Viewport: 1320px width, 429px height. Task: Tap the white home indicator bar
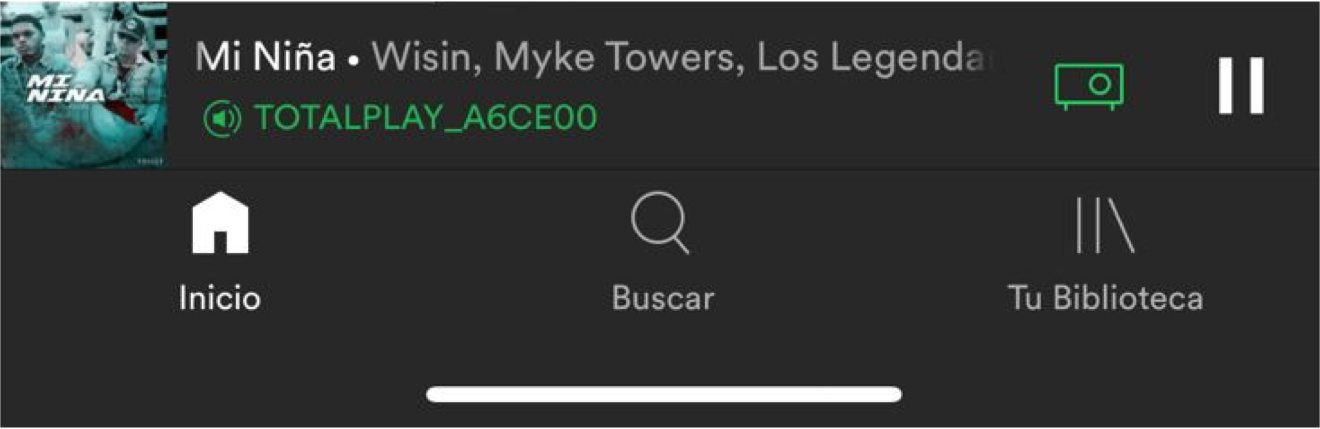(664, 394)
